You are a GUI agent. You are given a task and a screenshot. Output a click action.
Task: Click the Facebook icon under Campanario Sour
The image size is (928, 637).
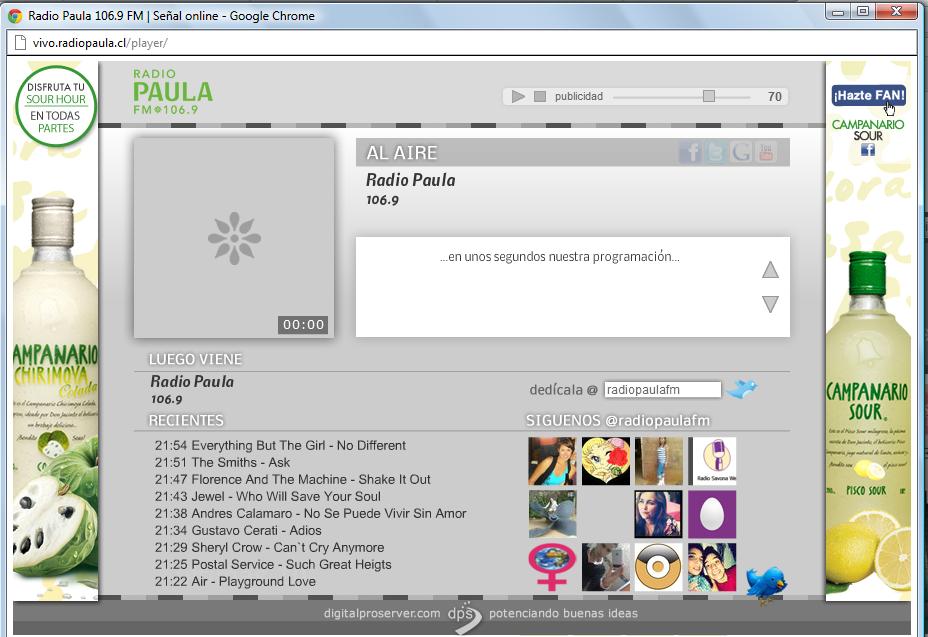pyautogui.click(x=868, y=150)
